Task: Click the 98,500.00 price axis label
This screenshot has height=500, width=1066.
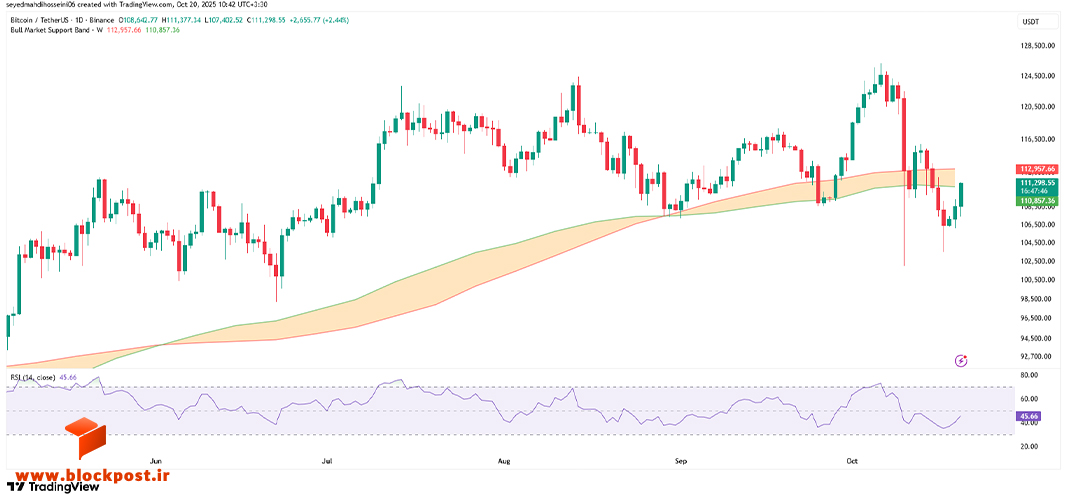Action: 1035,299
